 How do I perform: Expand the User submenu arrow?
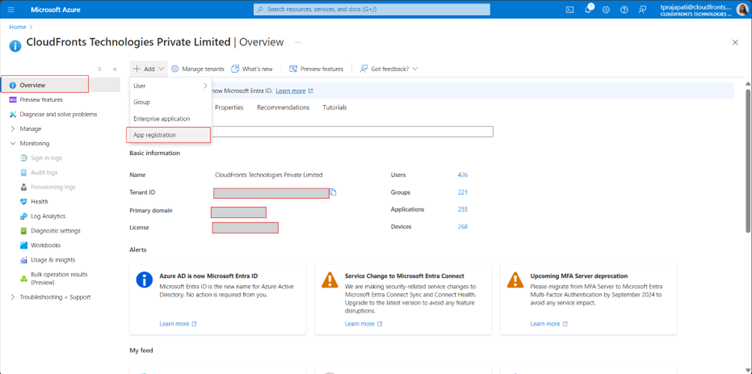pos(205,86)
